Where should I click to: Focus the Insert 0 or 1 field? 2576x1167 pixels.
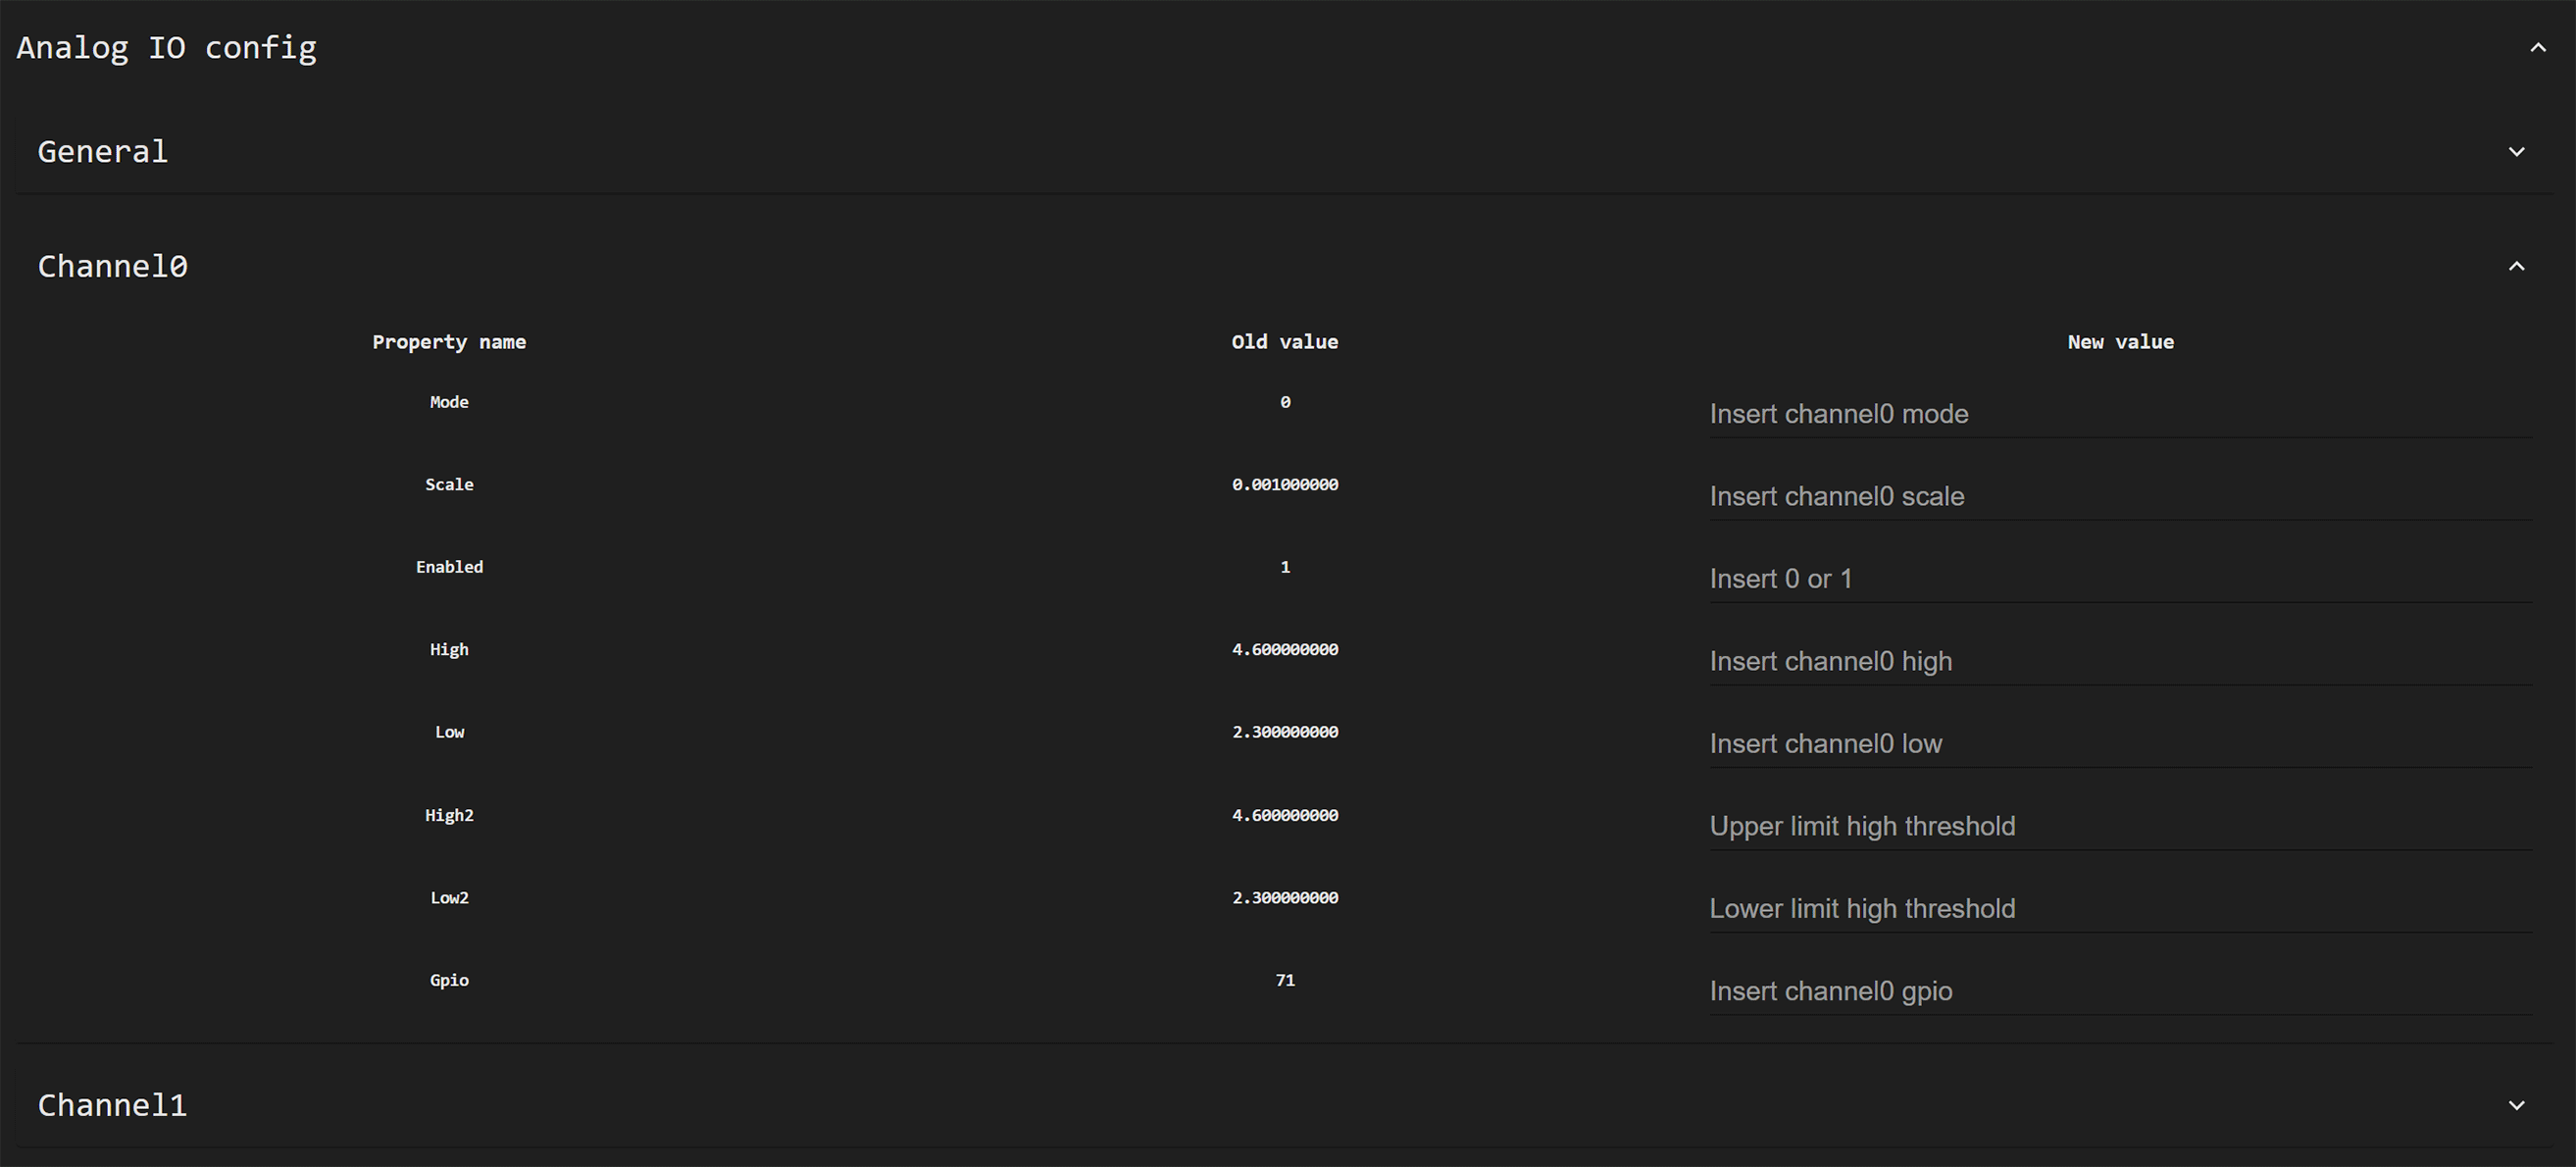click(x=2120, y=579)
